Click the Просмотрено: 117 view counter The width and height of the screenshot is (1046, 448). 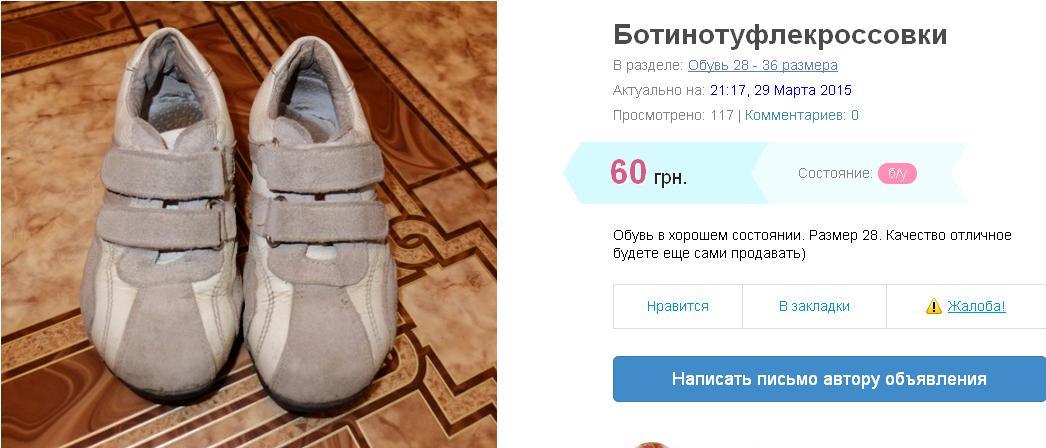[x=673, y=115]
